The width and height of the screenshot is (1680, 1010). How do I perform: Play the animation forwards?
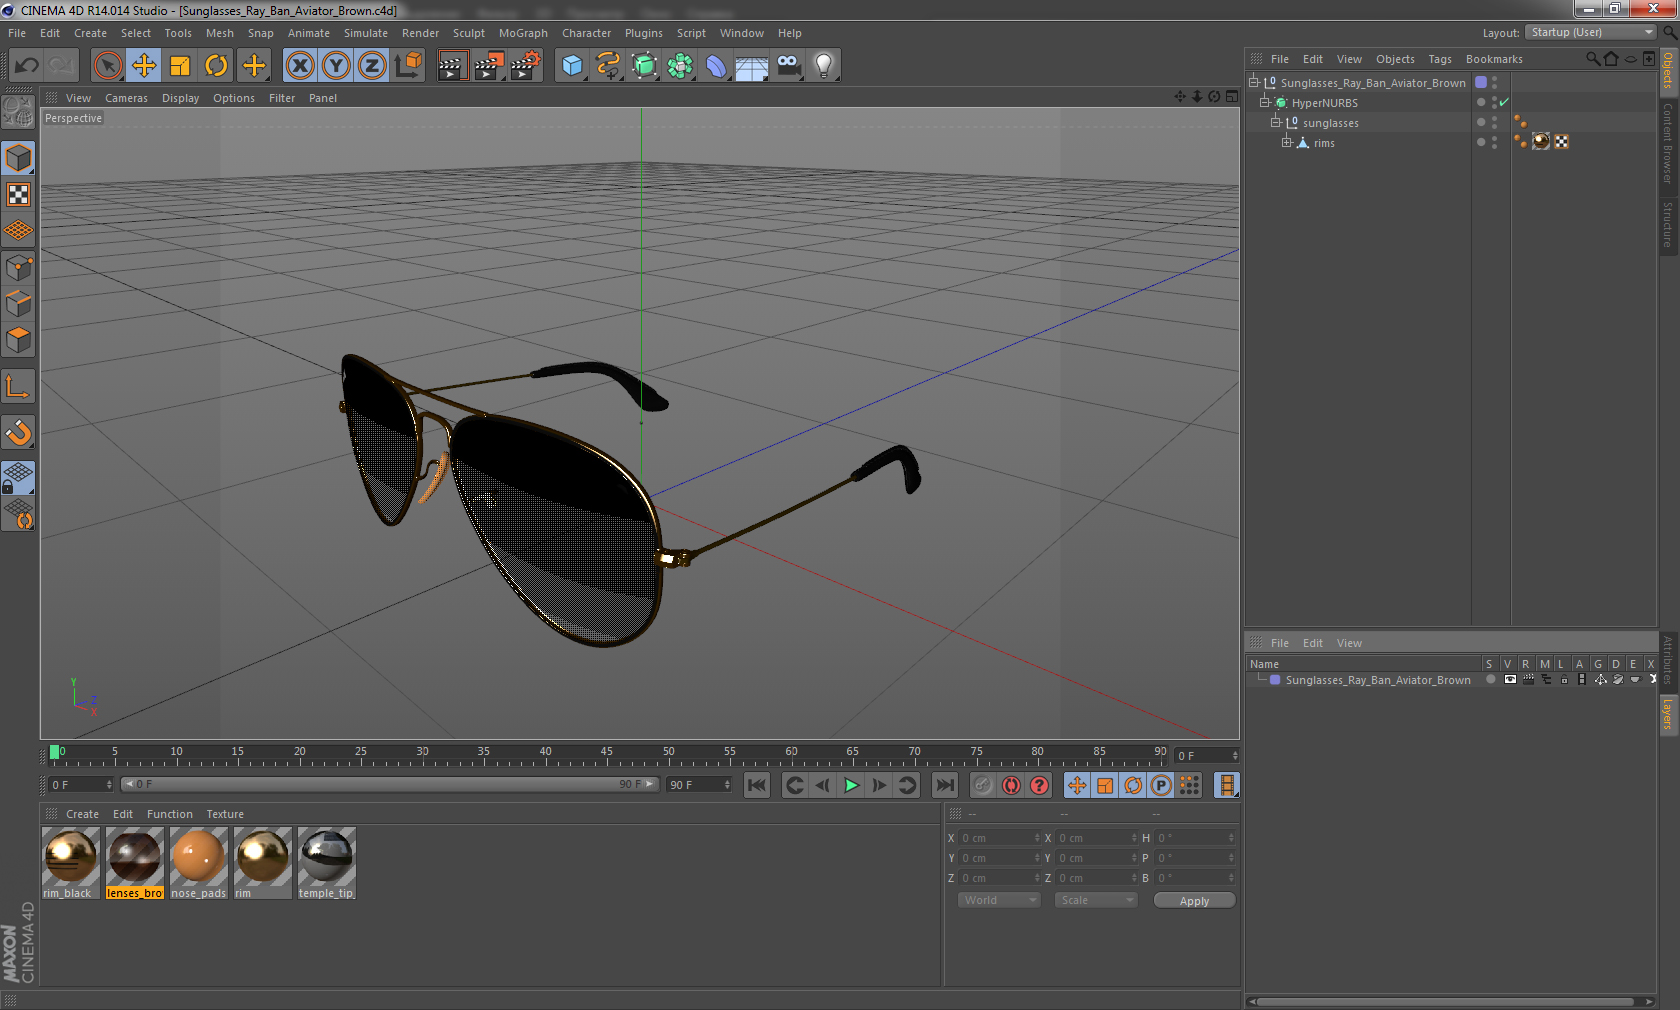[x=851, y=785]
